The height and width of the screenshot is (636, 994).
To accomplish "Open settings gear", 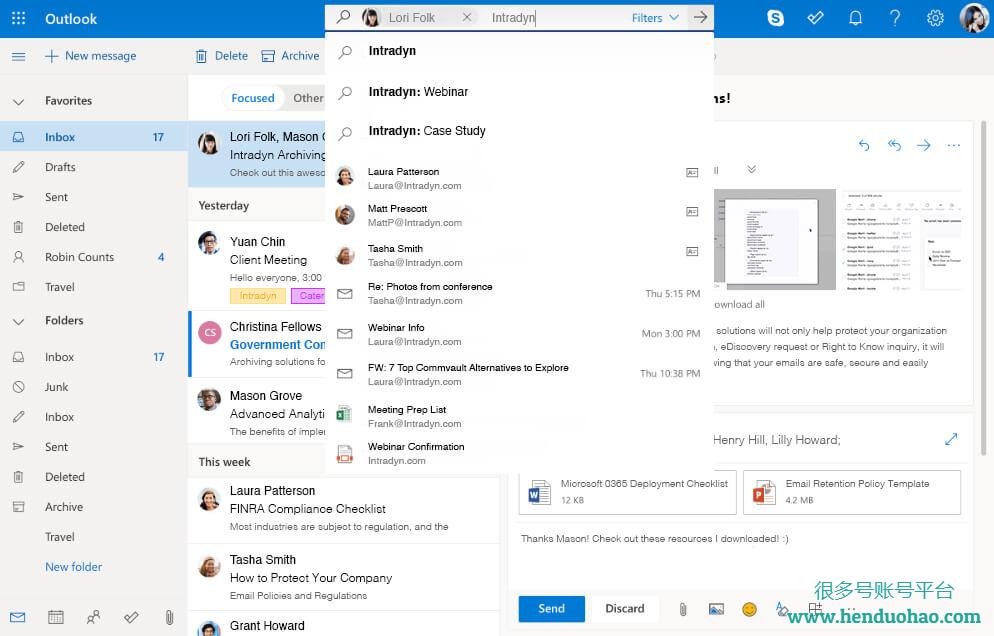I will pyautogui.click(x=935, y=18).
